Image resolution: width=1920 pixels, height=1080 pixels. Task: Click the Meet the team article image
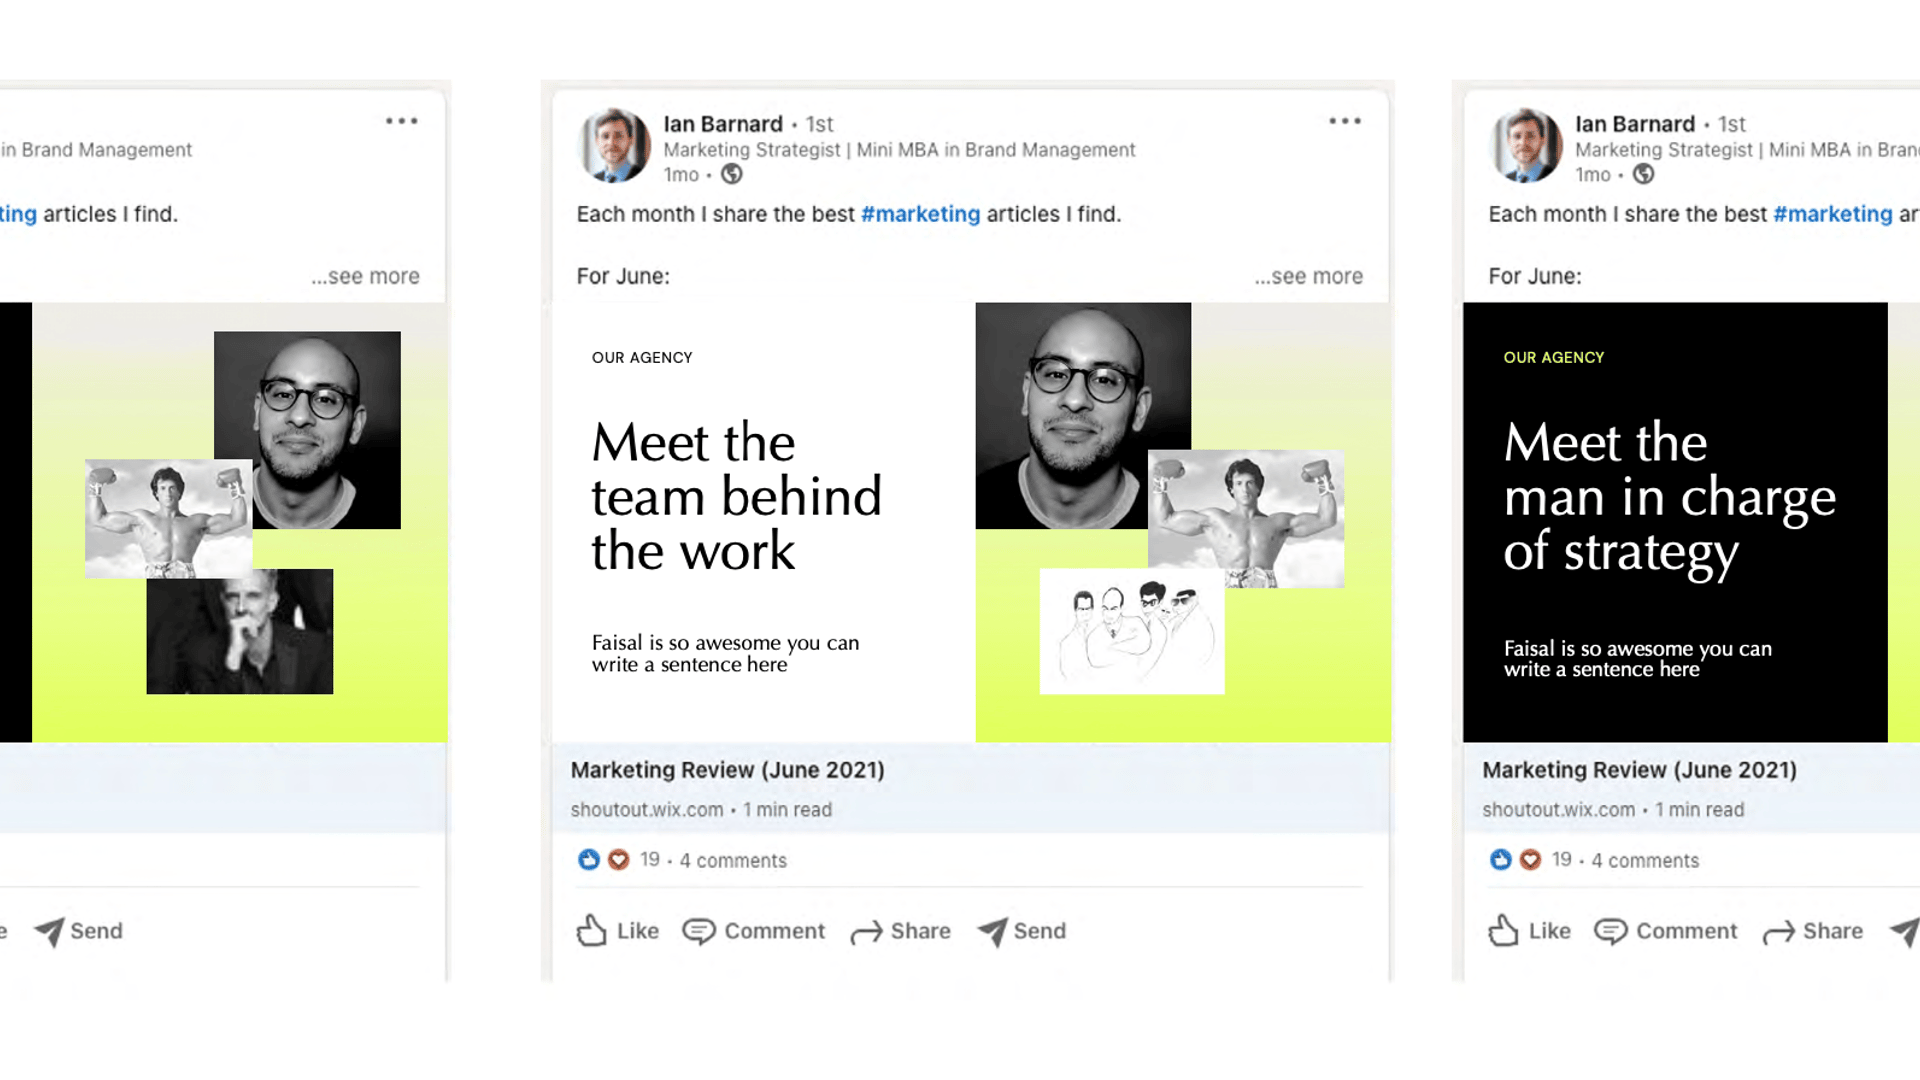(x=971, y=522)
